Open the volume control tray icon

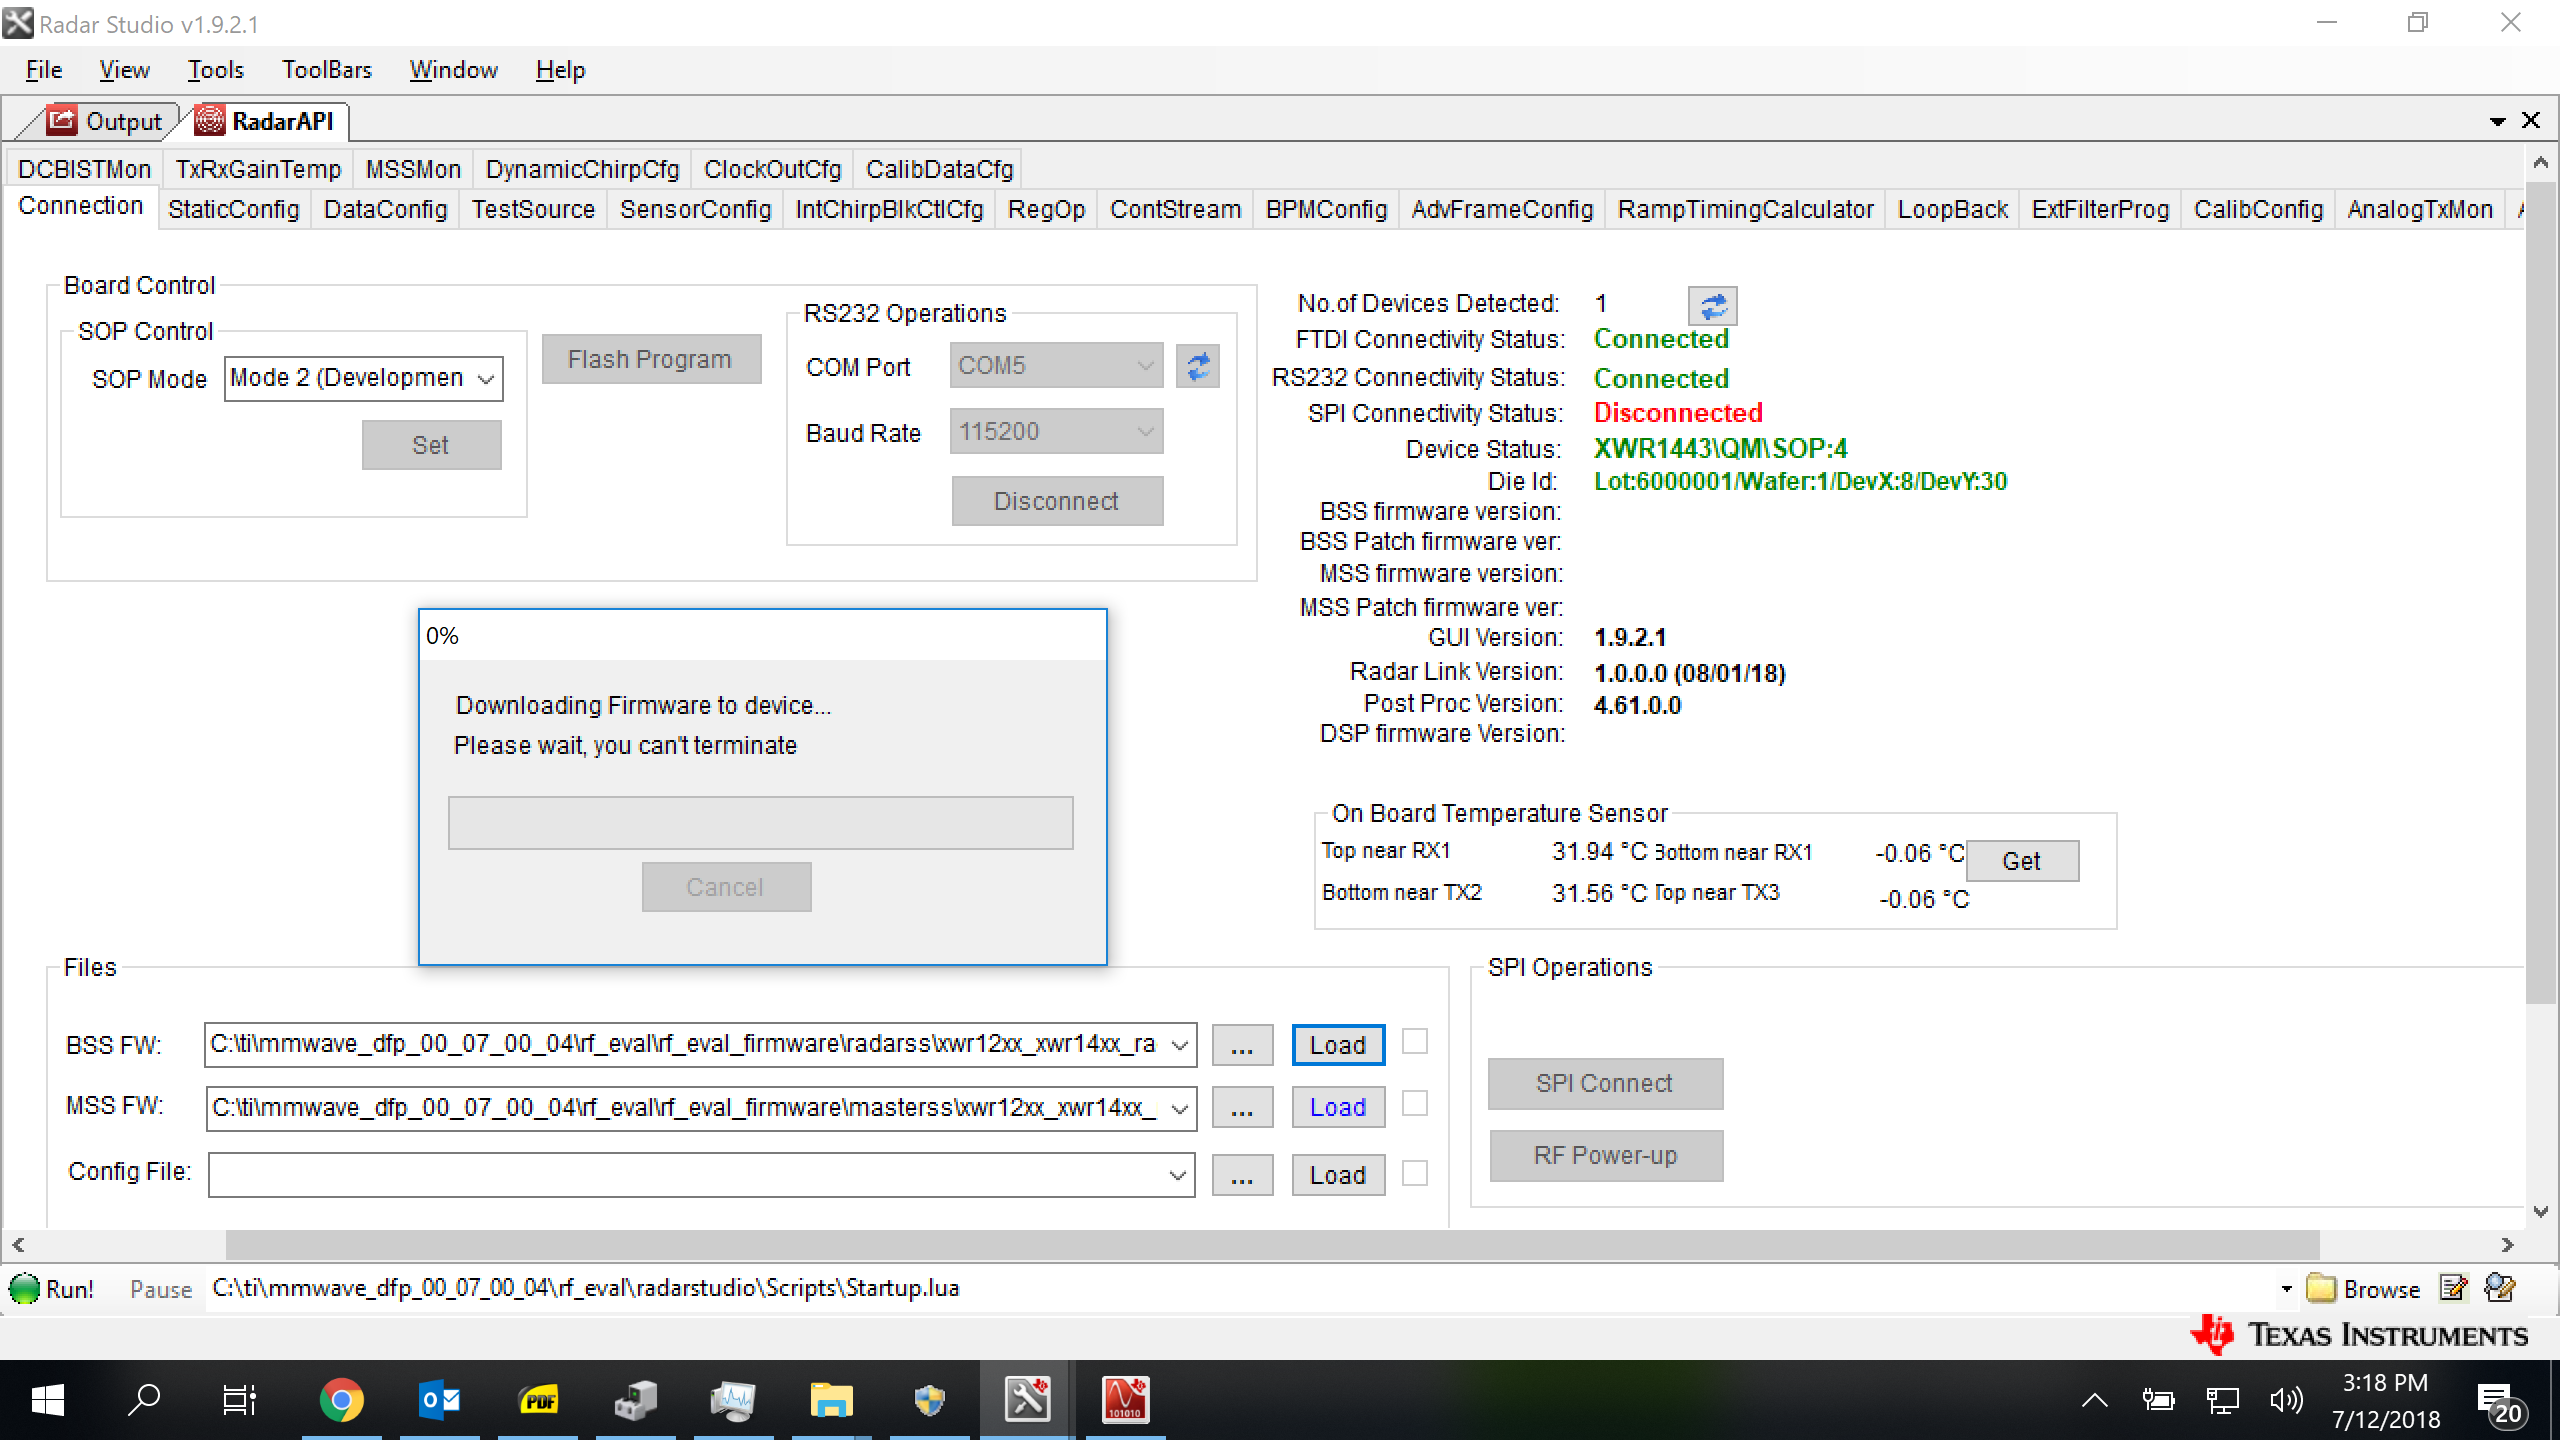point(2286,1400)
